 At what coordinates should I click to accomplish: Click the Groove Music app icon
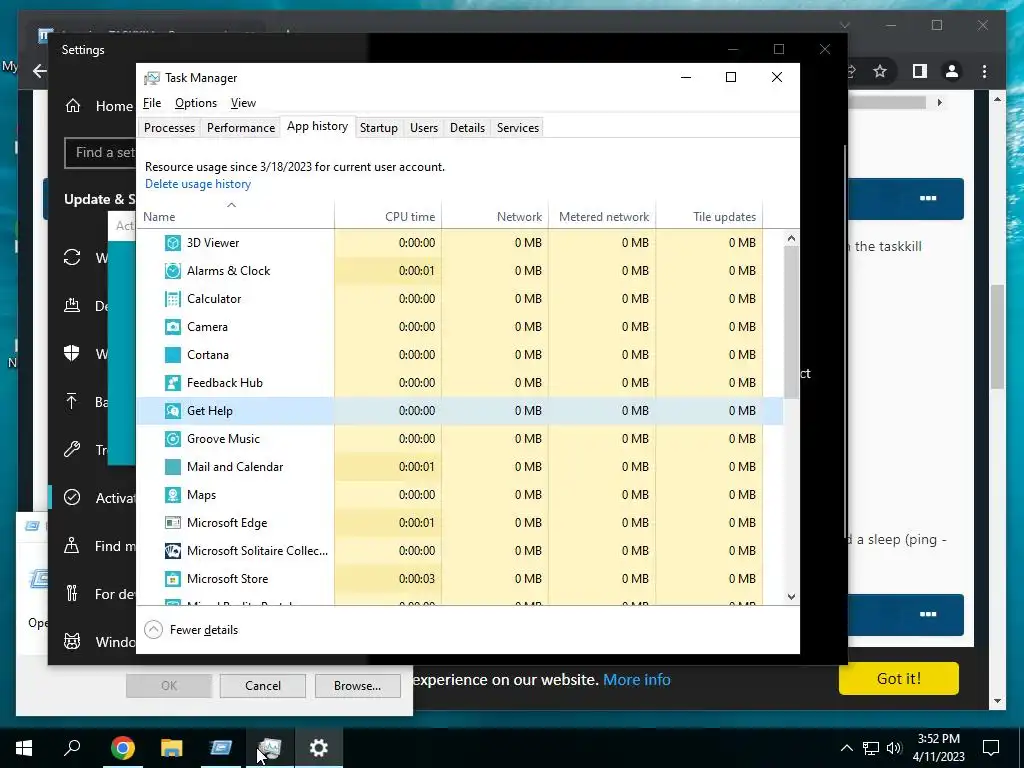coord(172,439)
